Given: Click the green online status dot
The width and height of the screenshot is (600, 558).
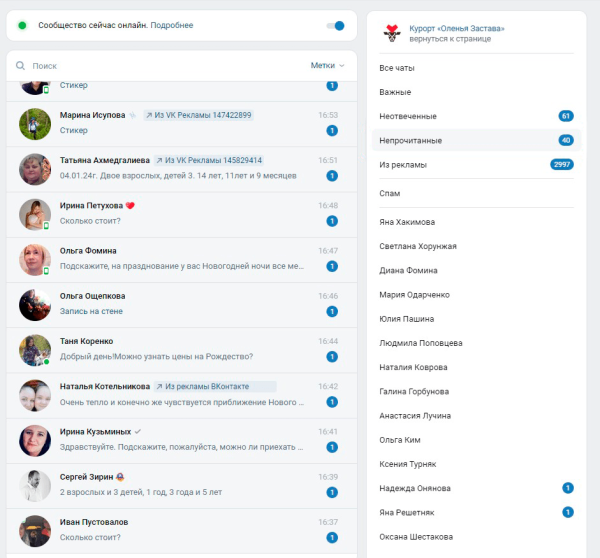Looking at the screenshot, I should tap(22, 25).
